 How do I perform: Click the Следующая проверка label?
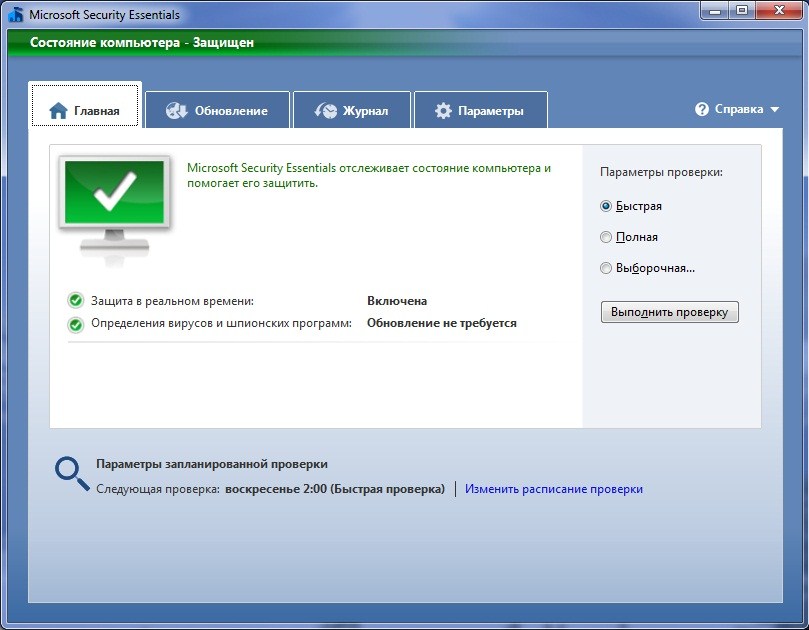158,489
